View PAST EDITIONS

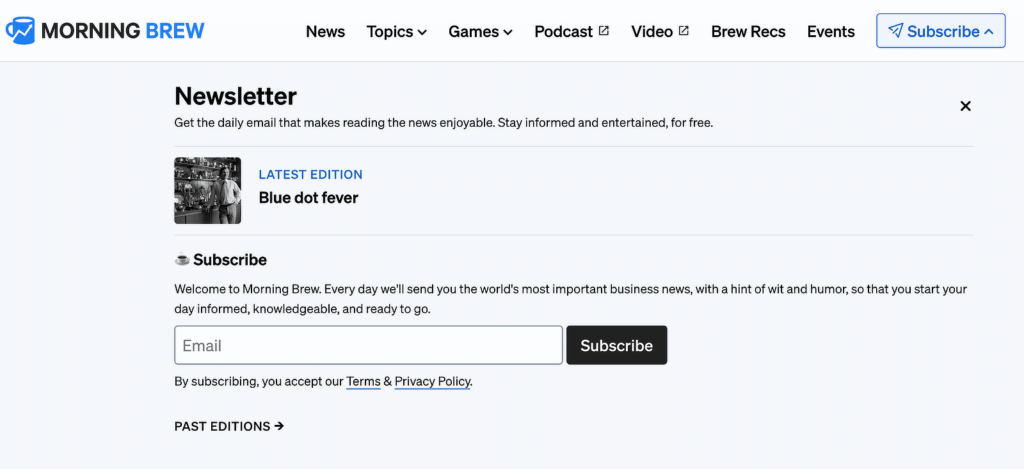coord(229,427)
